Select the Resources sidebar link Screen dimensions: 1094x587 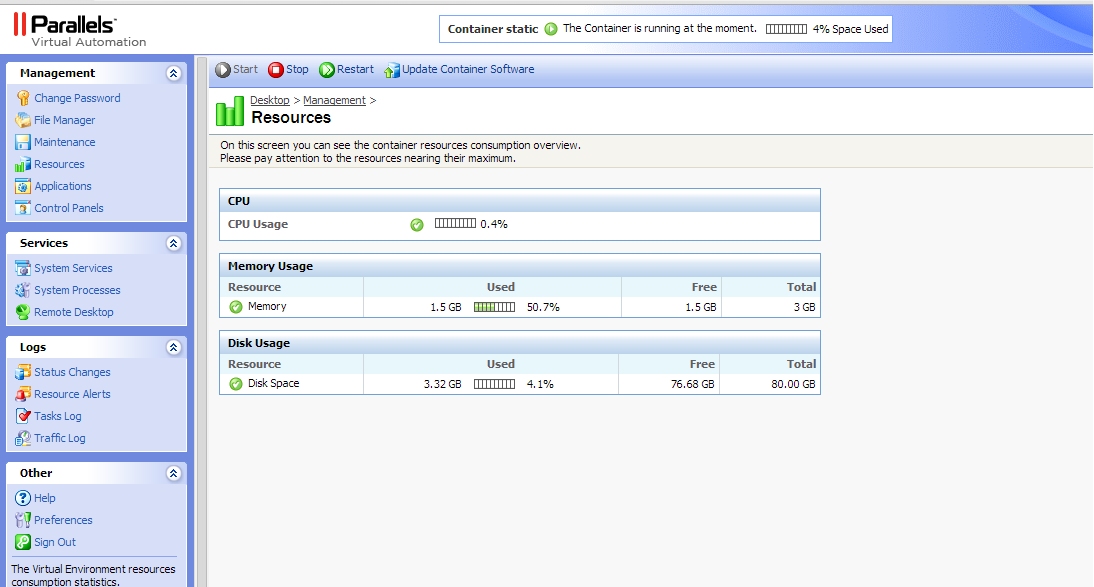pyautogui.click(x=59, y=164)
